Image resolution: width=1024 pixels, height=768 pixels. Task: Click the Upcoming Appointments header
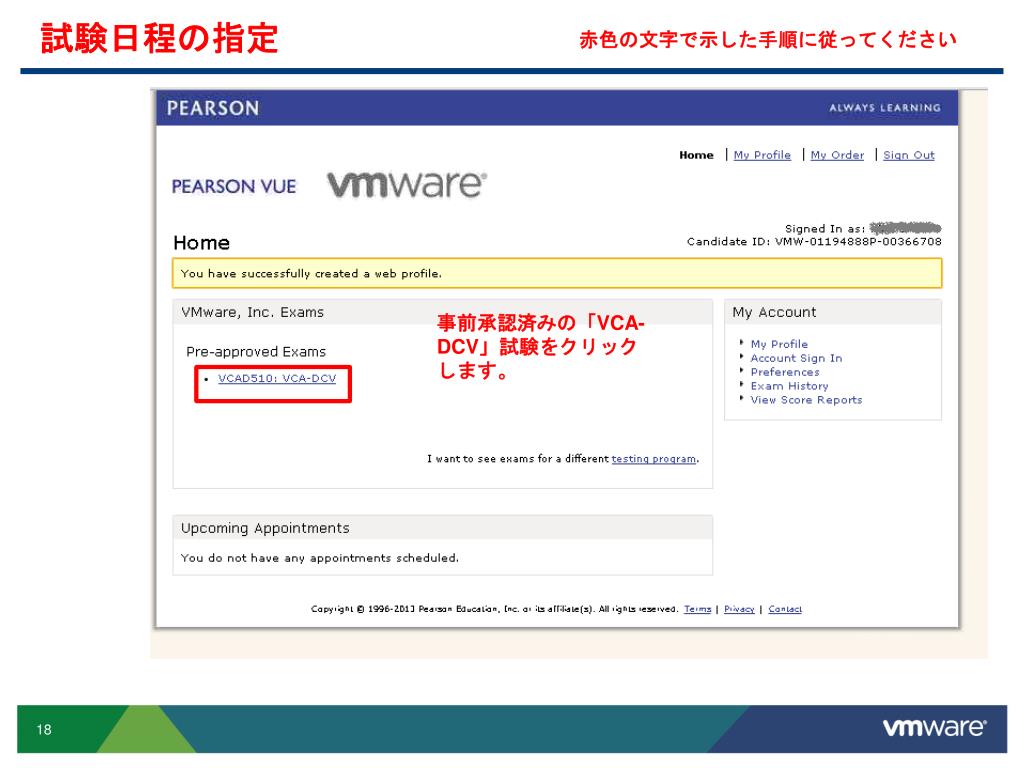[x=442, y=528]
